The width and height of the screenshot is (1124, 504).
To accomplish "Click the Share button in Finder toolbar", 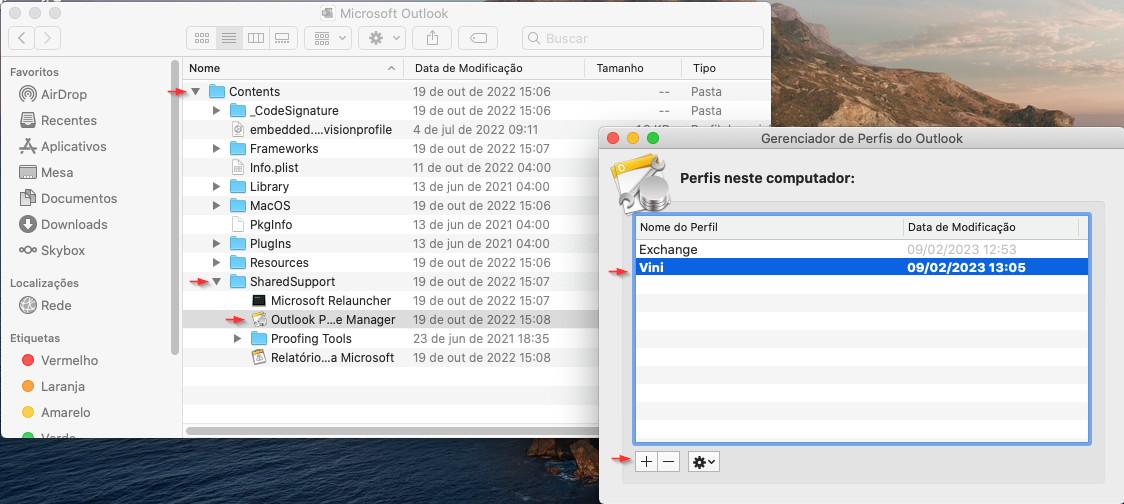I will pos(432,38).
